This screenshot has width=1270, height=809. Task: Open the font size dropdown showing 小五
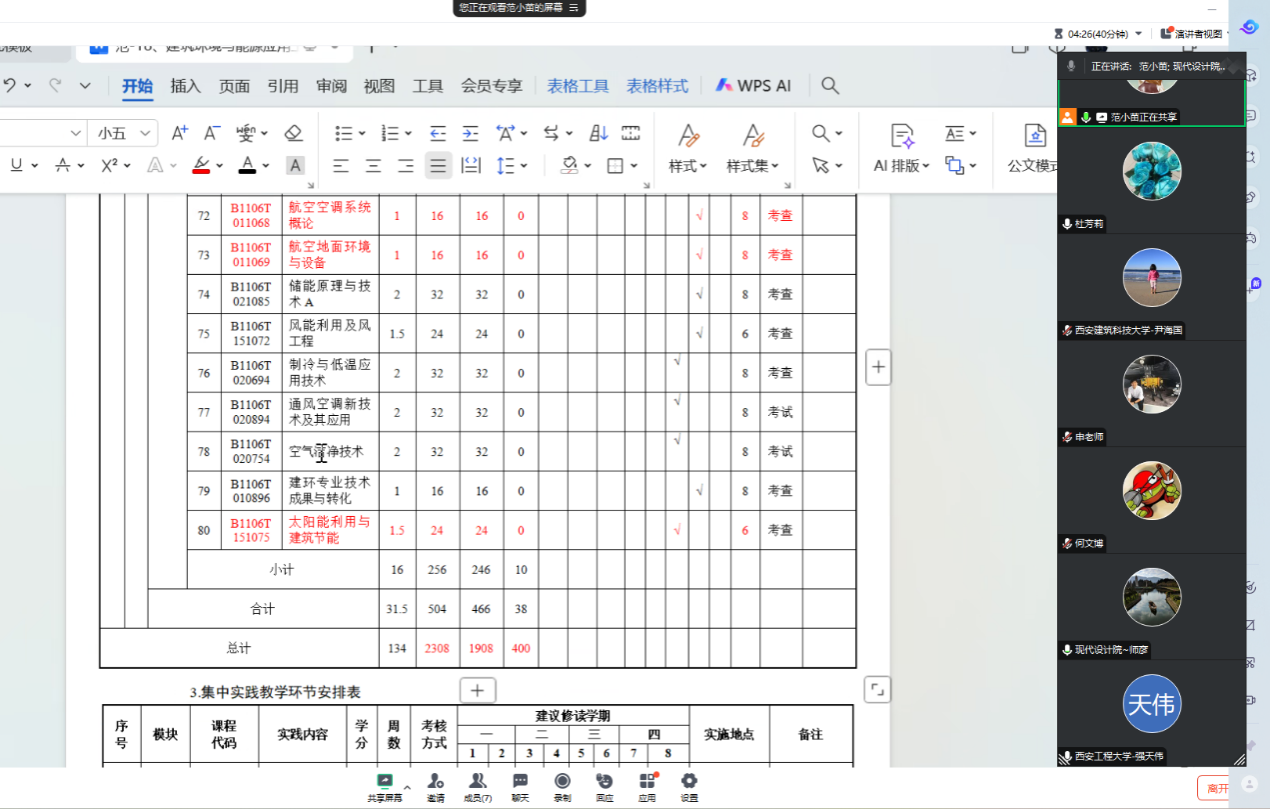pyautogui.click(x=123, y=133)
